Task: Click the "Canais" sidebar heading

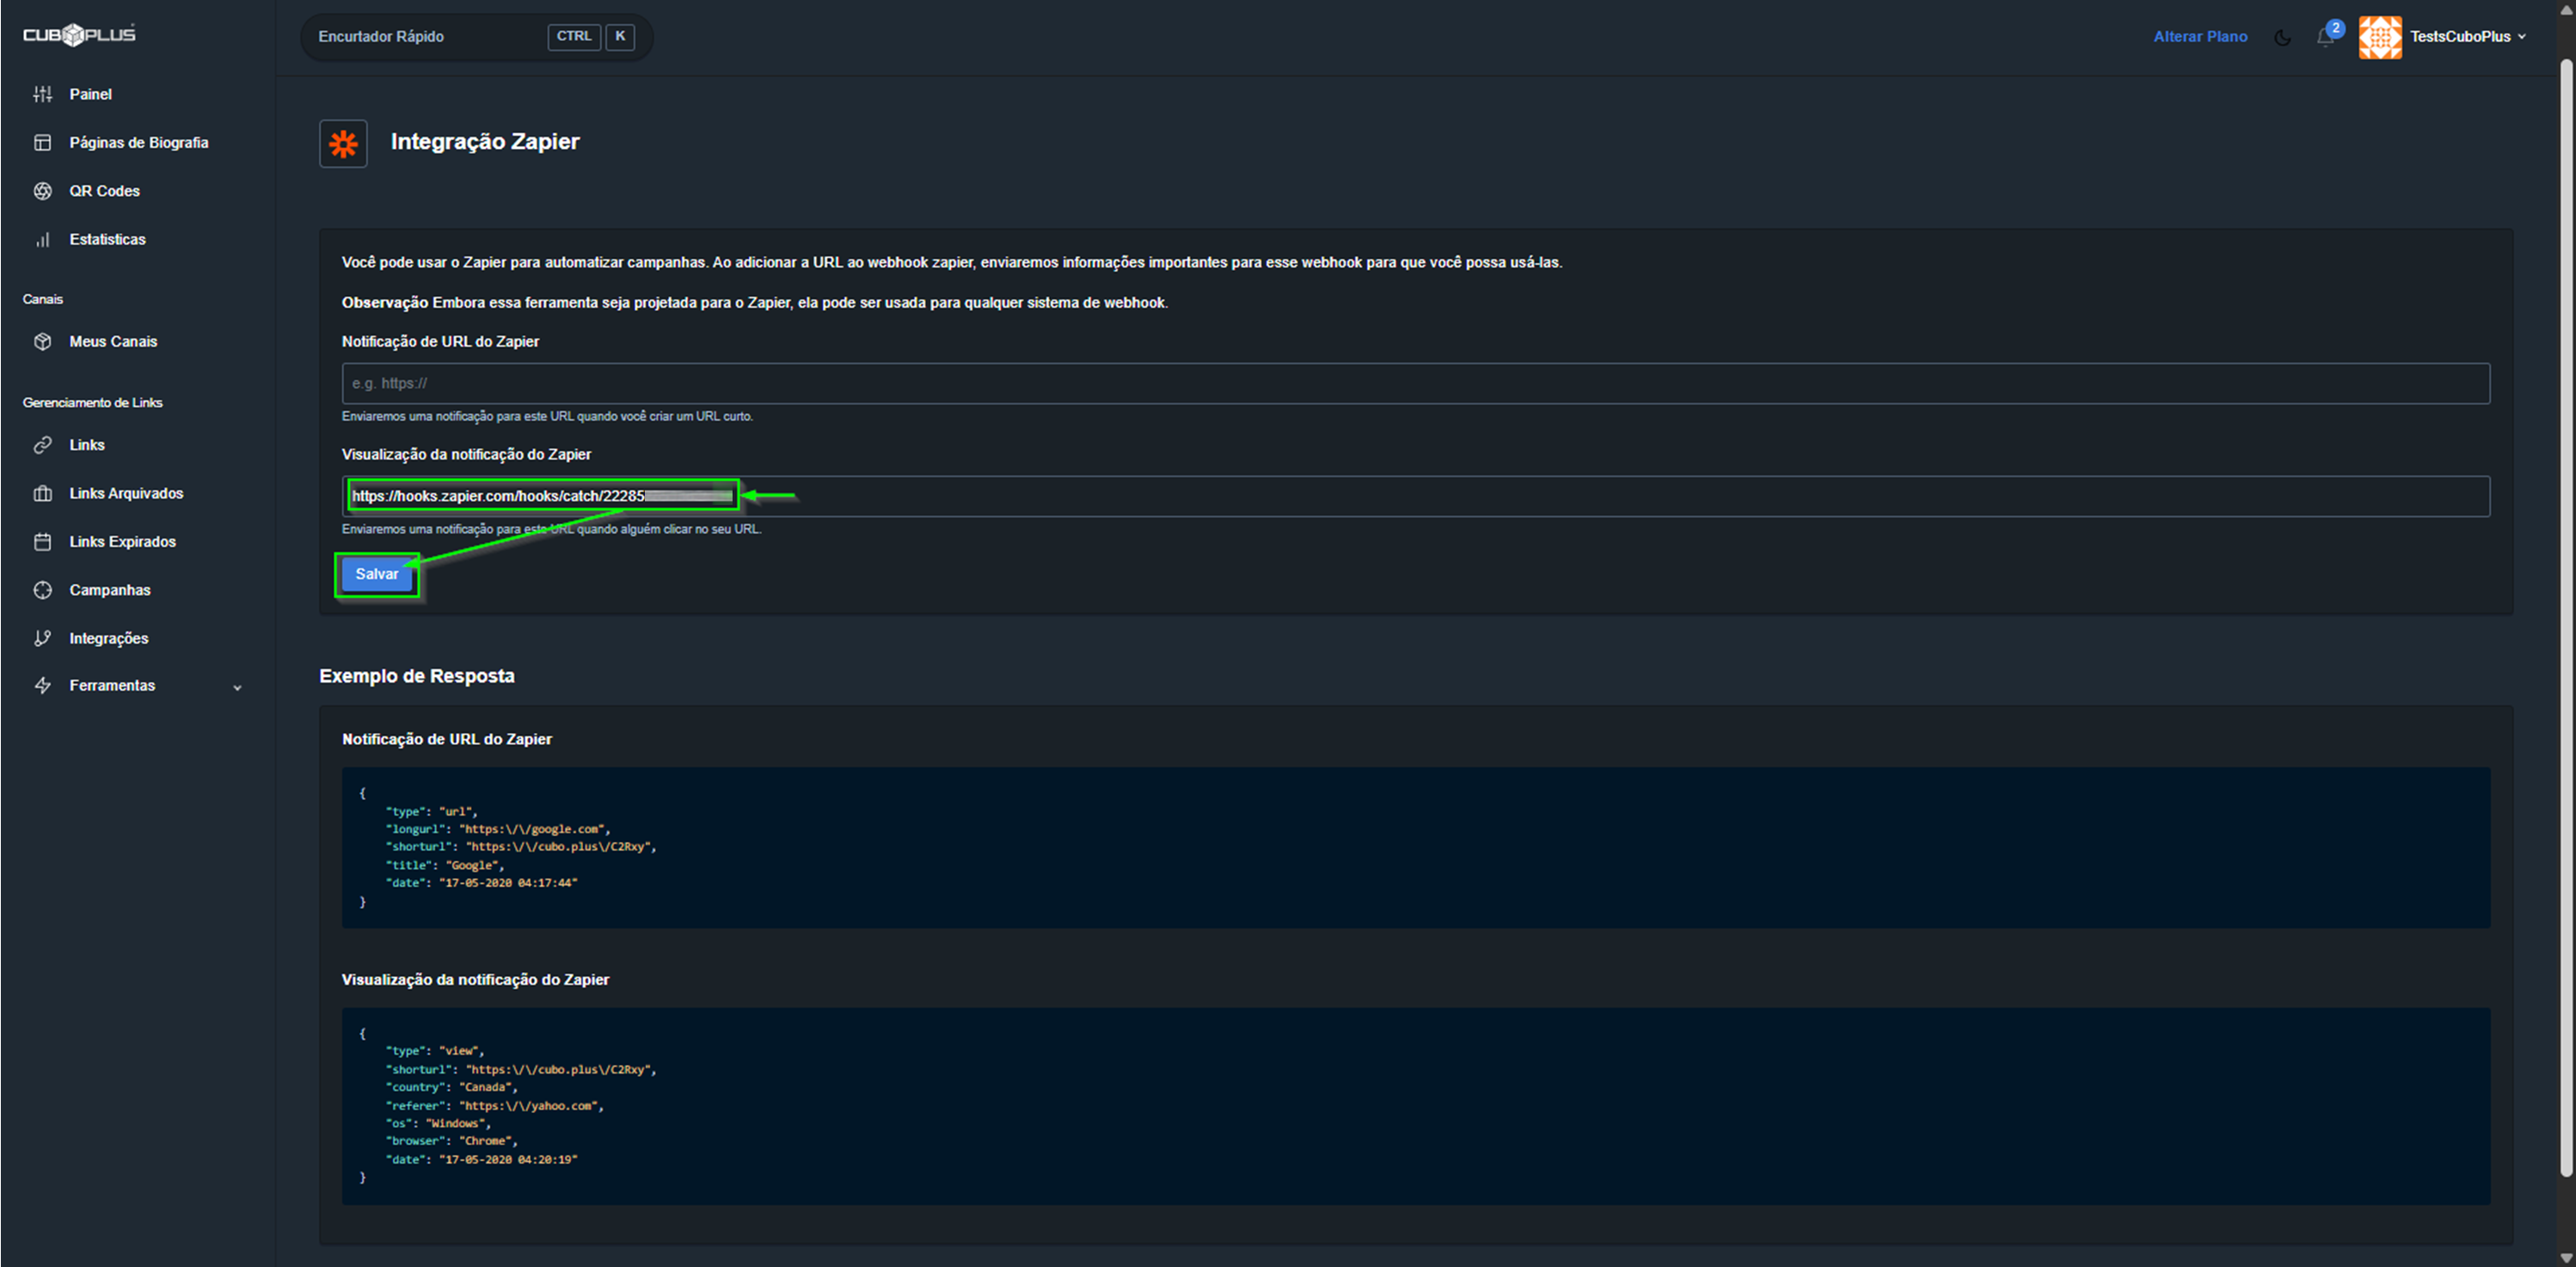Action: point(42,299)
